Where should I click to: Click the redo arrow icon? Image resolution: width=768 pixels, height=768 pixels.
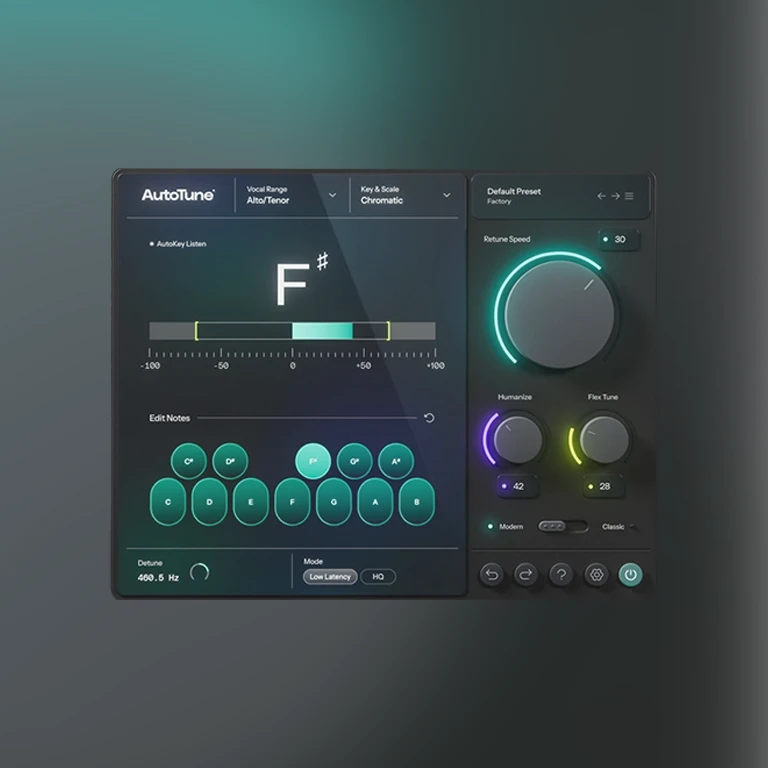[x=526, y=574]
